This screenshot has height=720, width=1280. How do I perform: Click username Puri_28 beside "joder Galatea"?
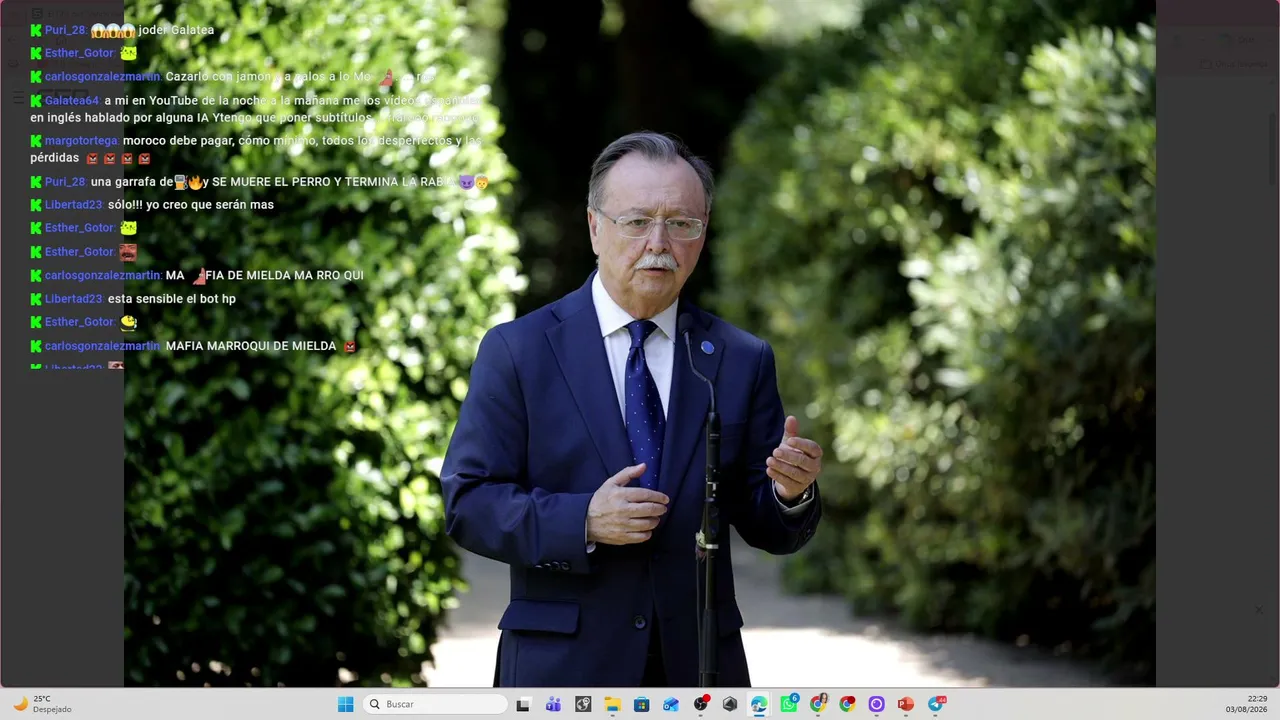pos(66,30)
